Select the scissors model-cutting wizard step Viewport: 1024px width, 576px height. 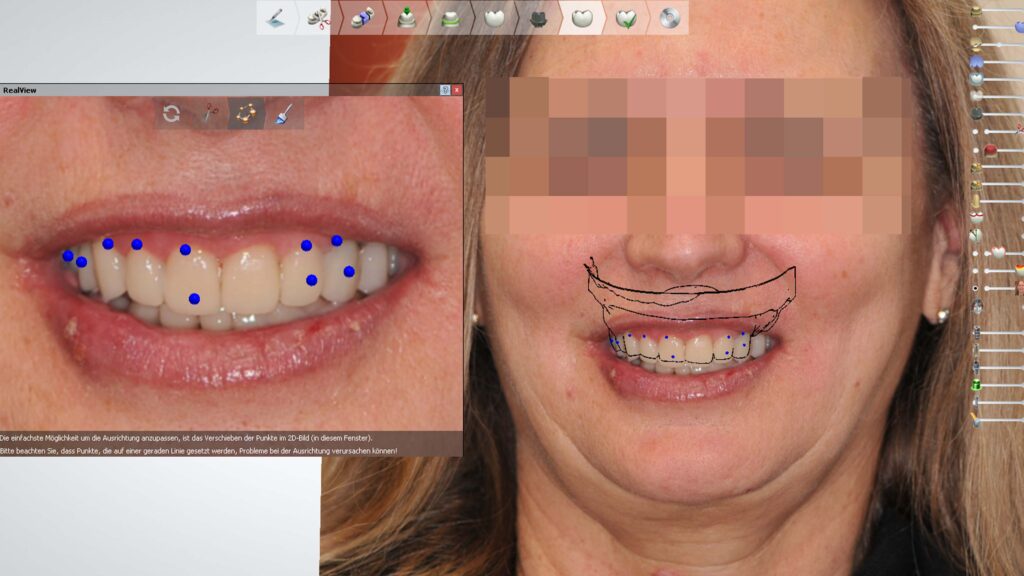[318, 18]
